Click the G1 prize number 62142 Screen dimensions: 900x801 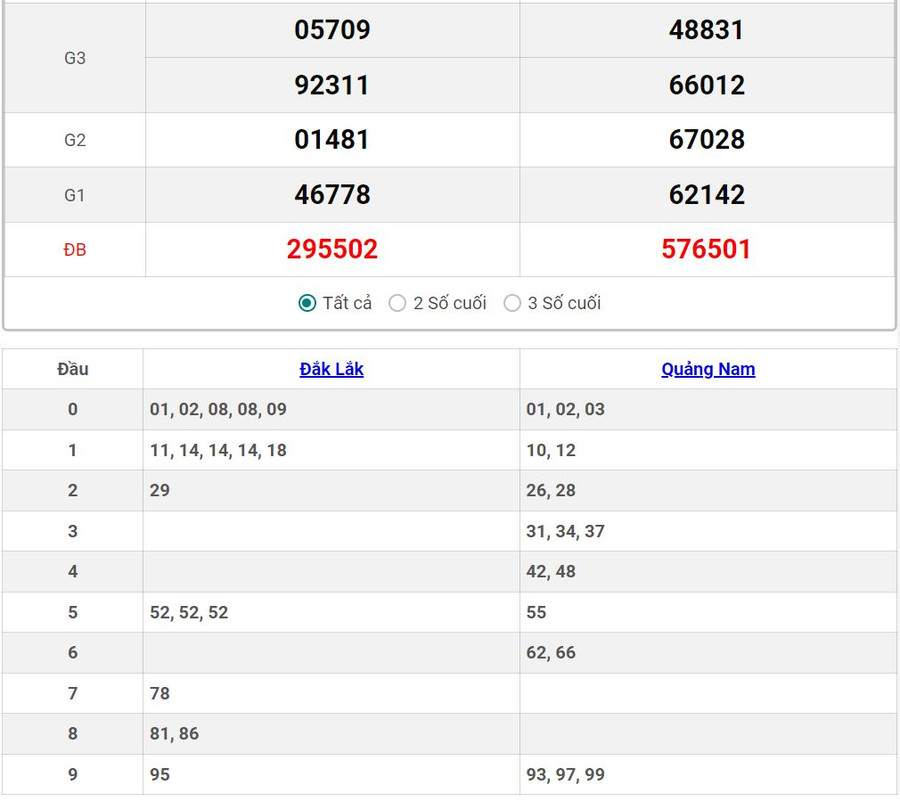point(706,194)
